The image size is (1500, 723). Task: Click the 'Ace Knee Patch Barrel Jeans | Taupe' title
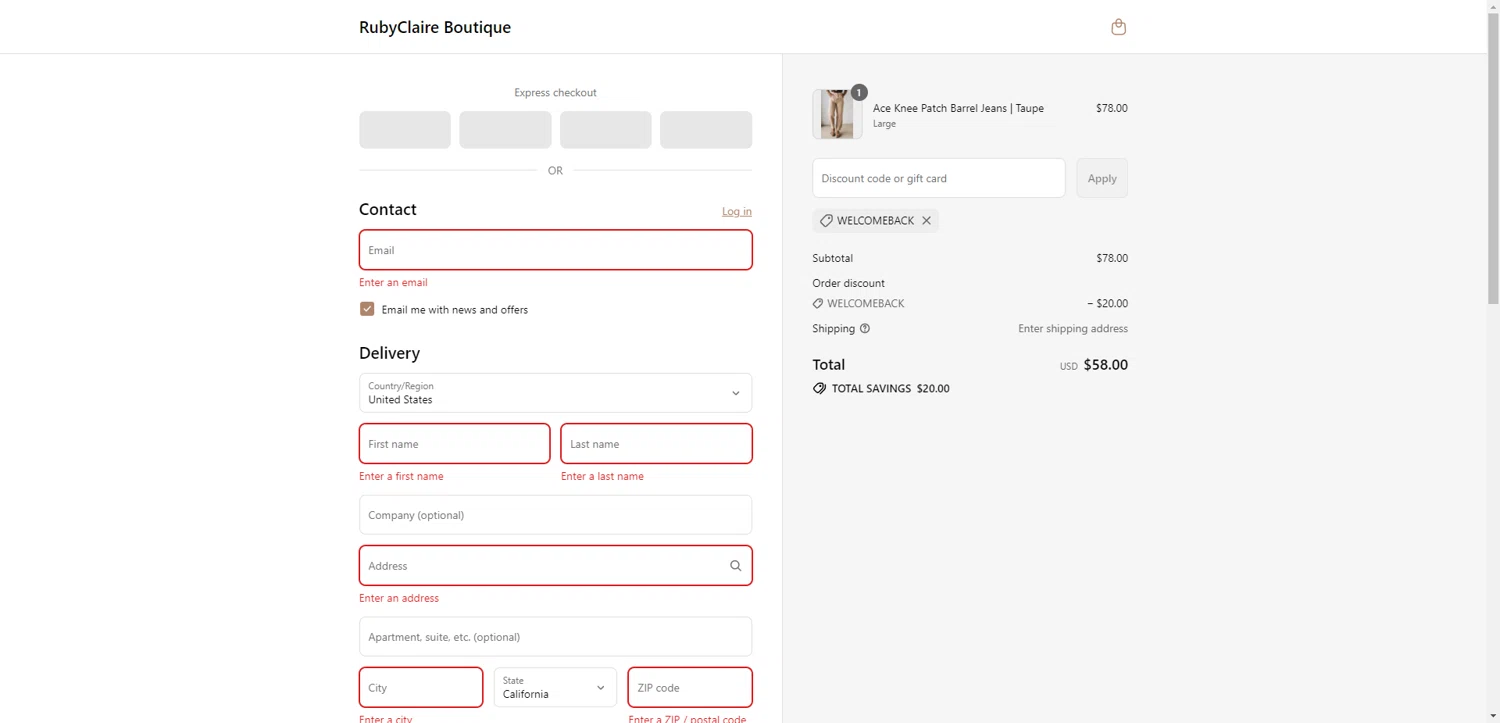click(x=958, y=108)
